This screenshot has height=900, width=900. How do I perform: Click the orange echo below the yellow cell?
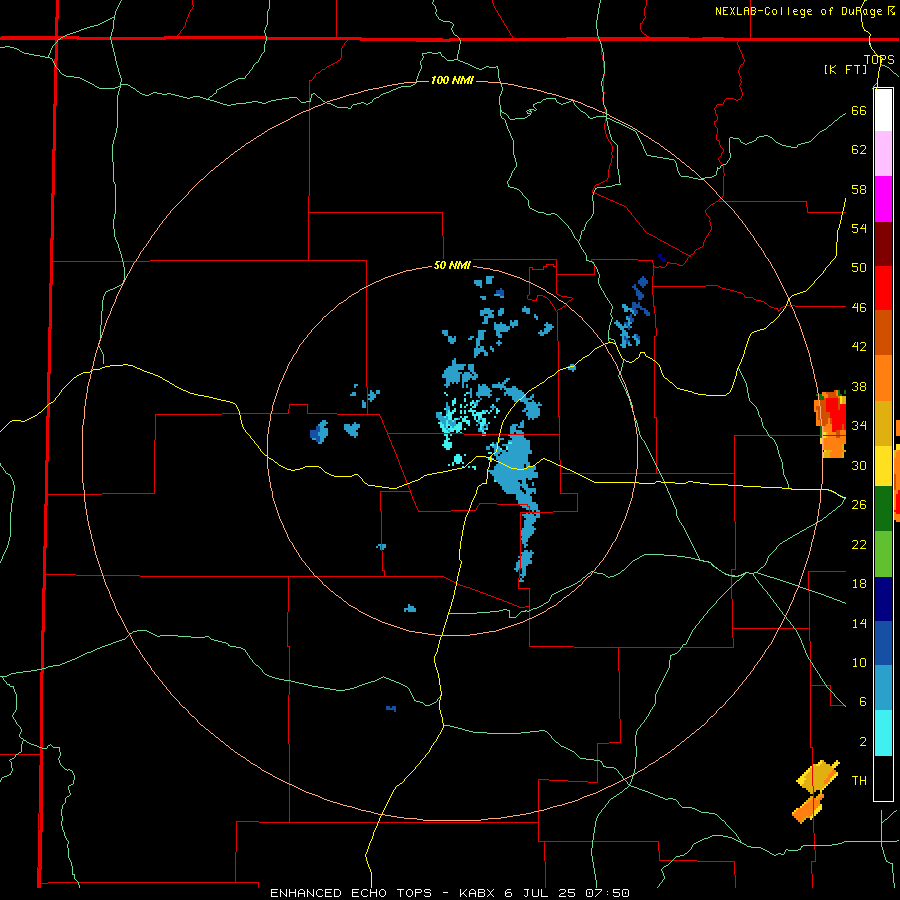[808, 808]
